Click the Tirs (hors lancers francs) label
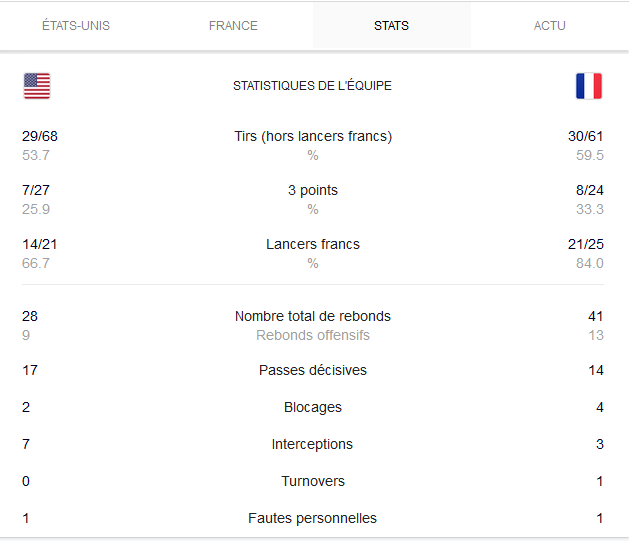Viewport: 629px width, 541px height. click(x=313, y=136)
